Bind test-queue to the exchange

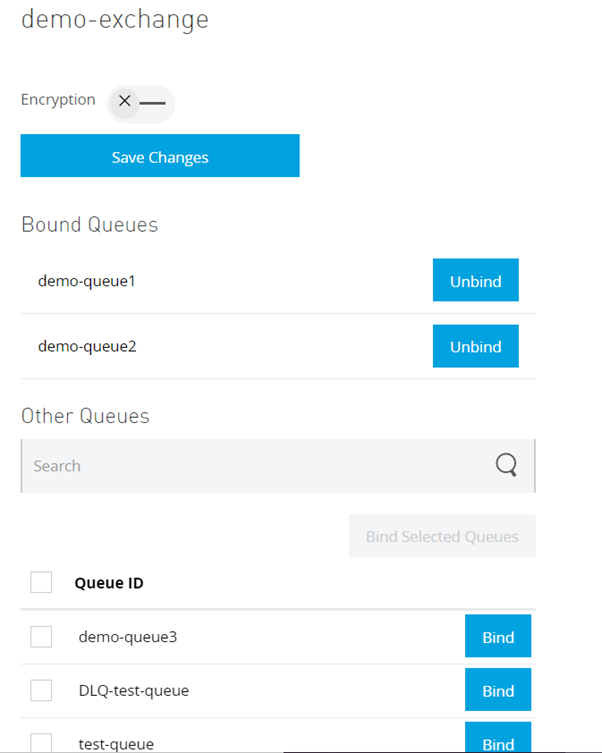coord(497,742)
